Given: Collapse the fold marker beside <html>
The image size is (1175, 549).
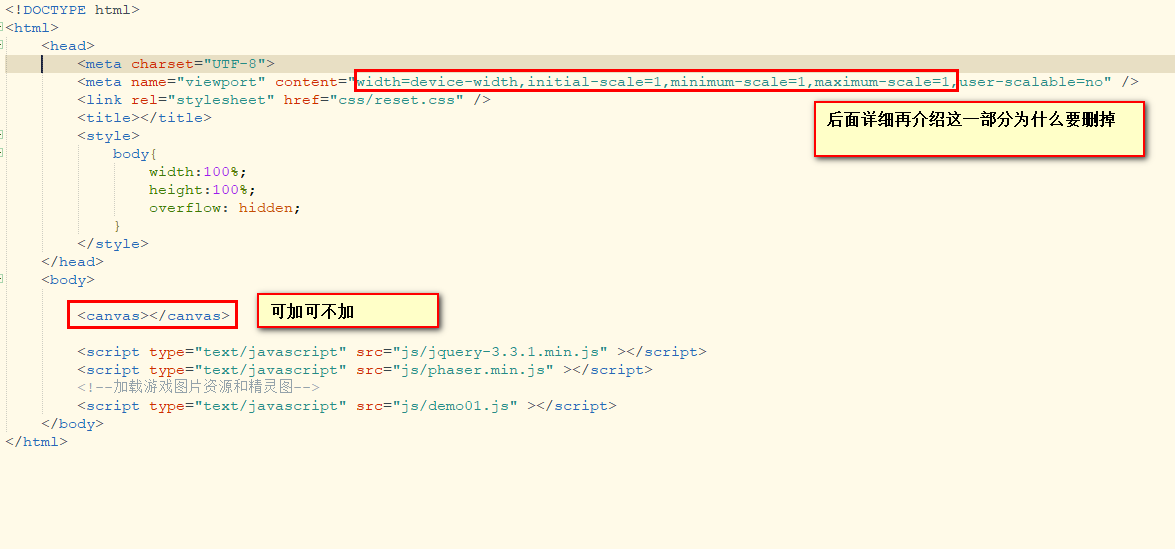Looking at the screenshot, I should point(1,27).
